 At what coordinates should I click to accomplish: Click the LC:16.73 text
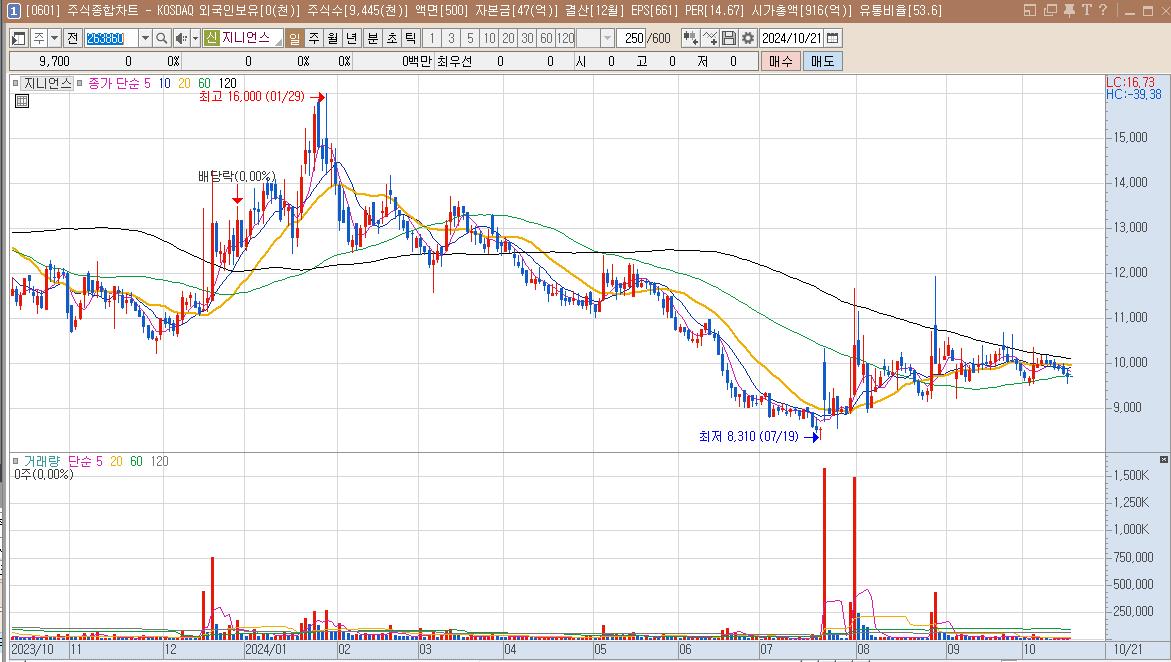[1130, 82]
